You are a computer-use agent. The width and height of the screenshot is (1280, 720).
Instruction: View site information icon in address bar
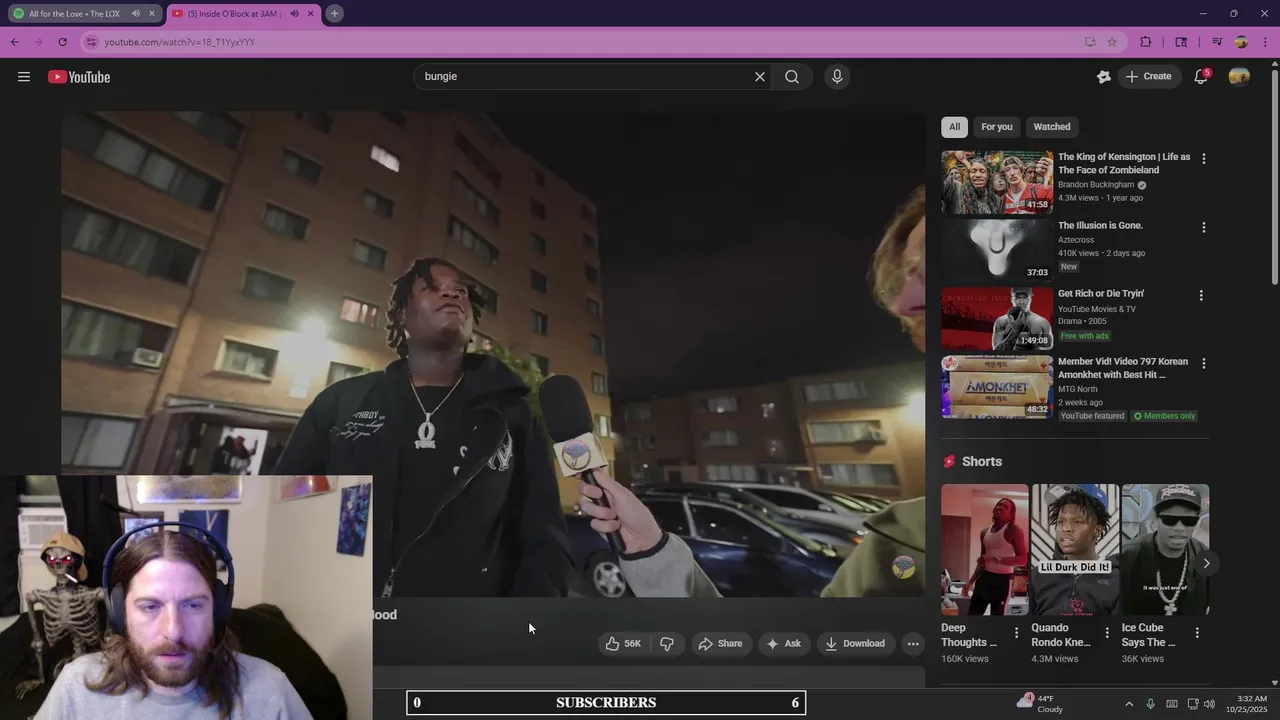click(x=91, y=42)
